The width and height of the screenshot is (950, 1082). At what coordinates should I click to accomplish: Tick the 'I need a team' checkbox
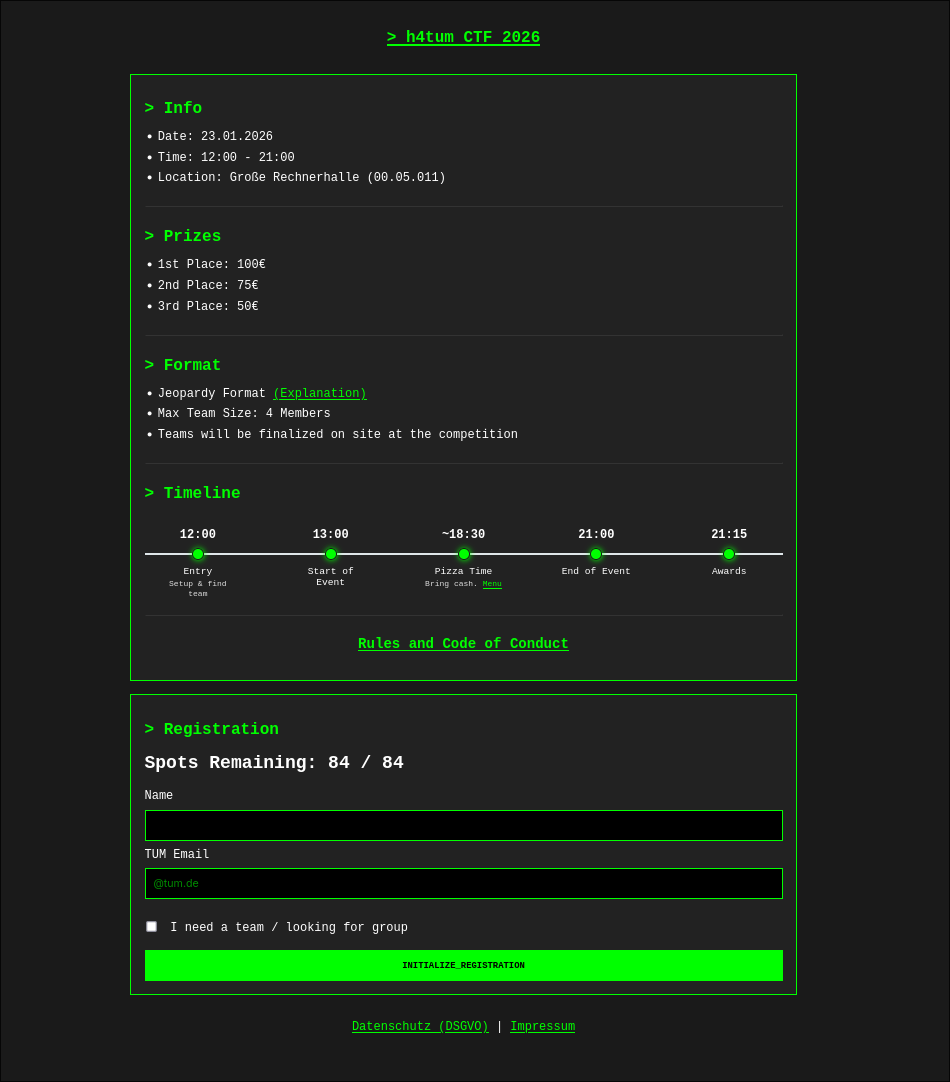coord(151,926)
